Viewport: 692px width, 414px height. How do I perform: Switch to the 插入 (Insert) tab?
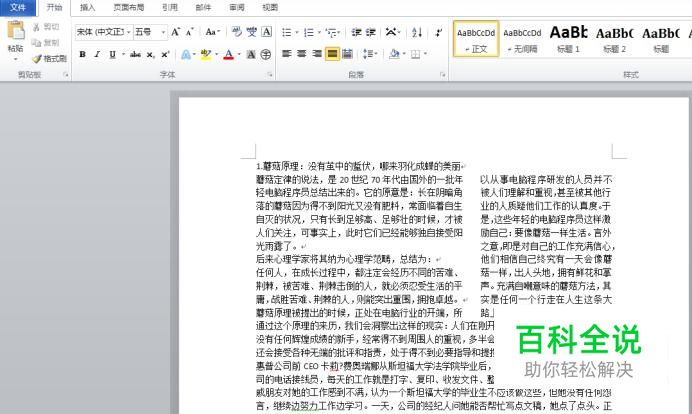pyautogui.click(x=88, y=7)
